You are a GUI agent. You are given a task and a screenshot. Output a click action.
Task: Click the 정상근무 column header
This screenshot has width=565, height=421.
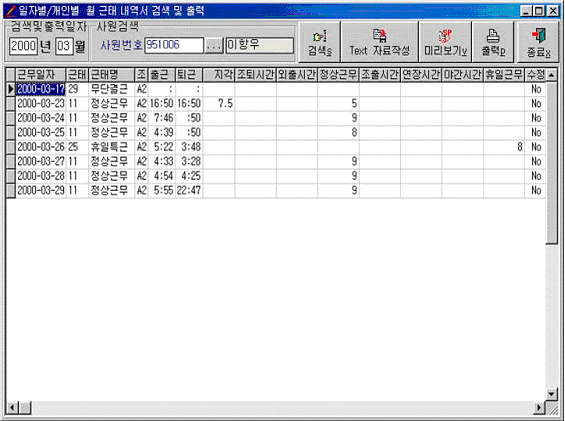tap(338, 75)
